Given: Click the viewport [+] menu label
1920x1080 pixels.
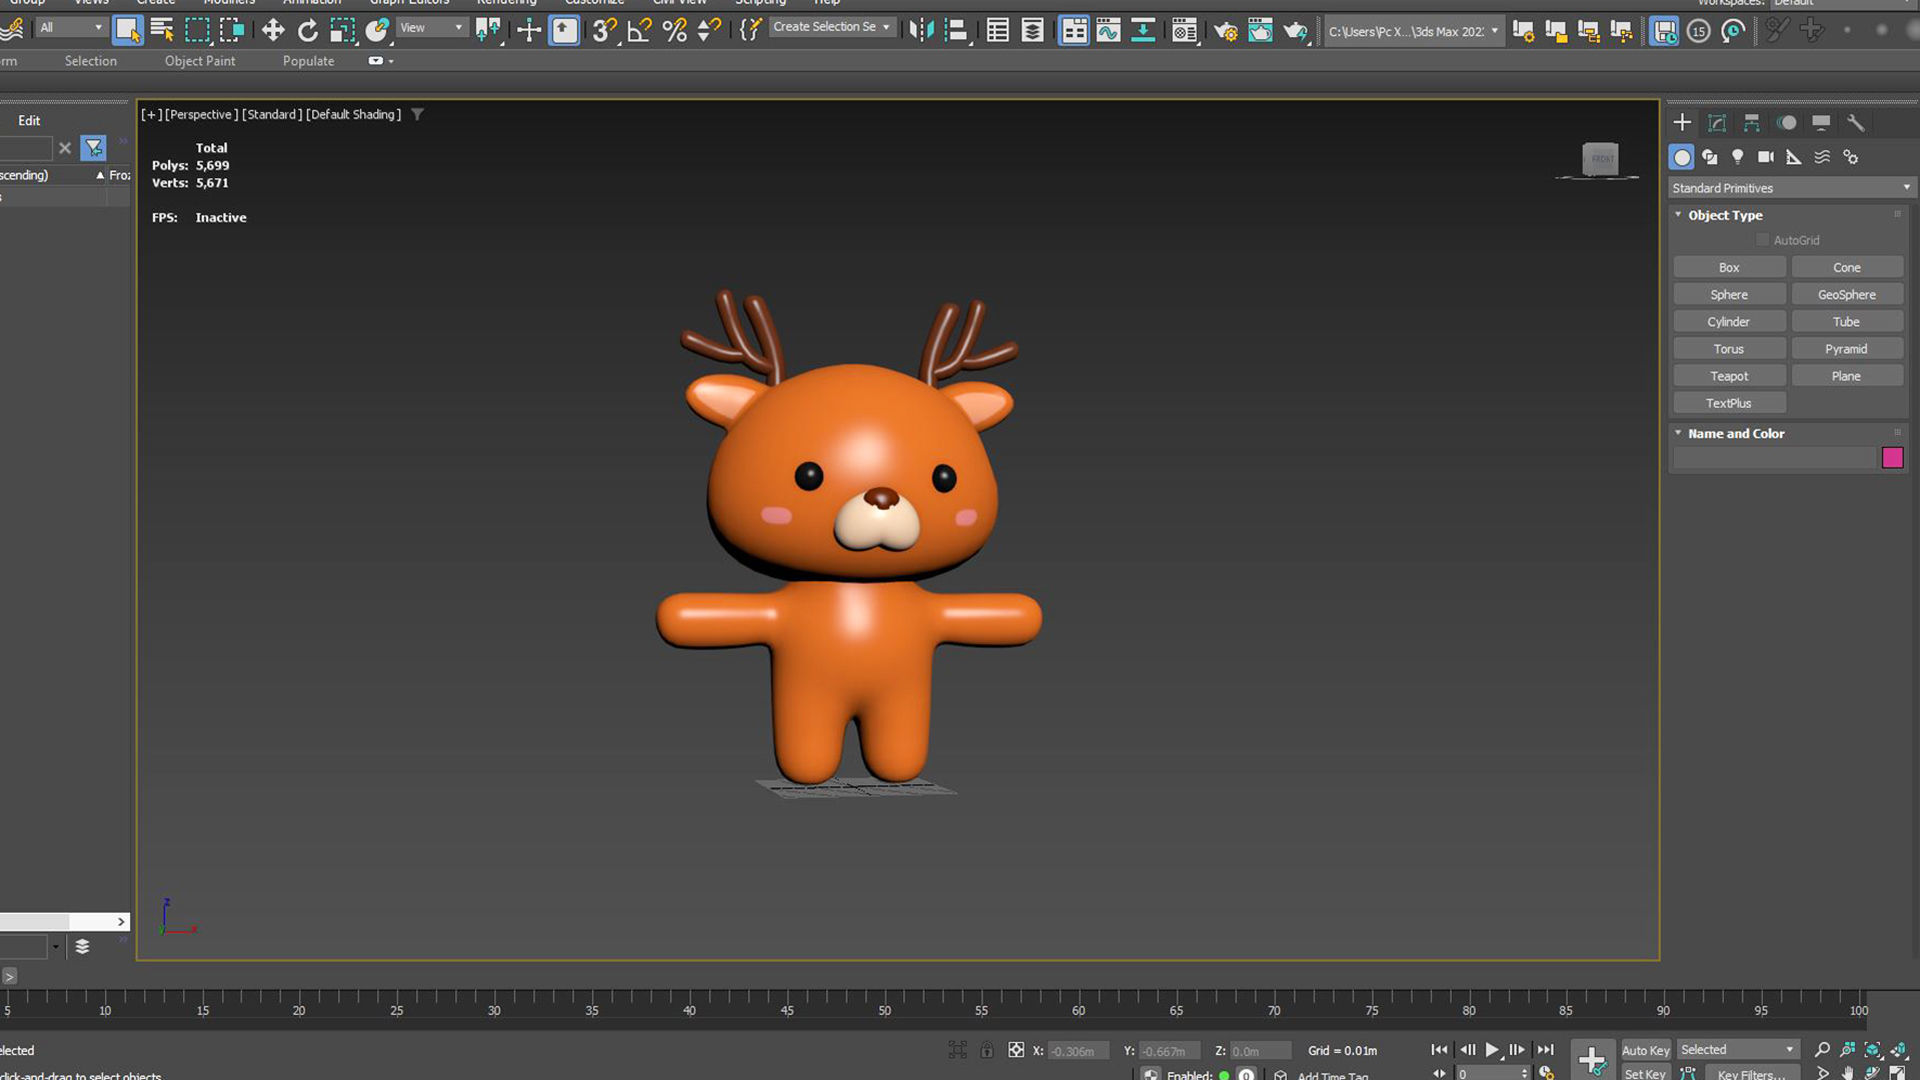Looking at the screenshot, I should pos(151,114).
